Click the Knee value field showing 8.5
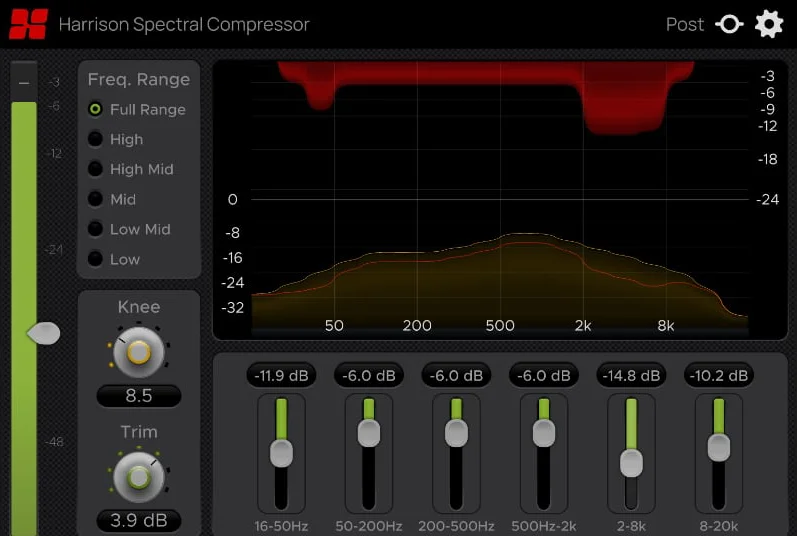 pyautogui.click(x=139, y=396)
